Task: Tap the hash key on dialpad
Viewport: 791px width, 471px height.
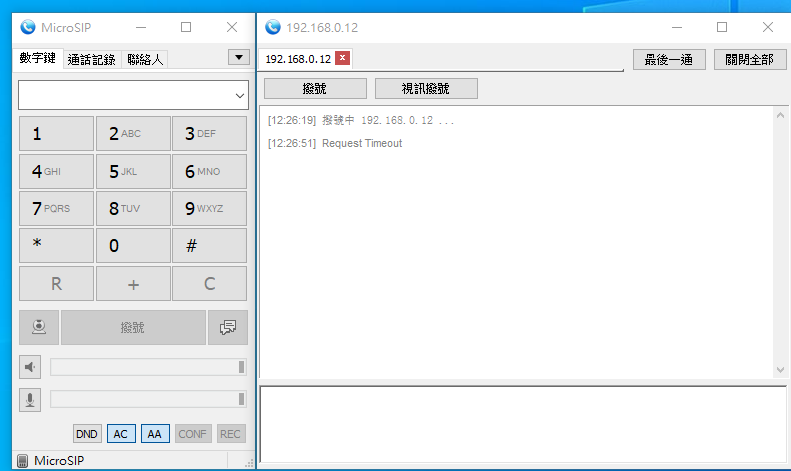Action: tap(209, 246)
